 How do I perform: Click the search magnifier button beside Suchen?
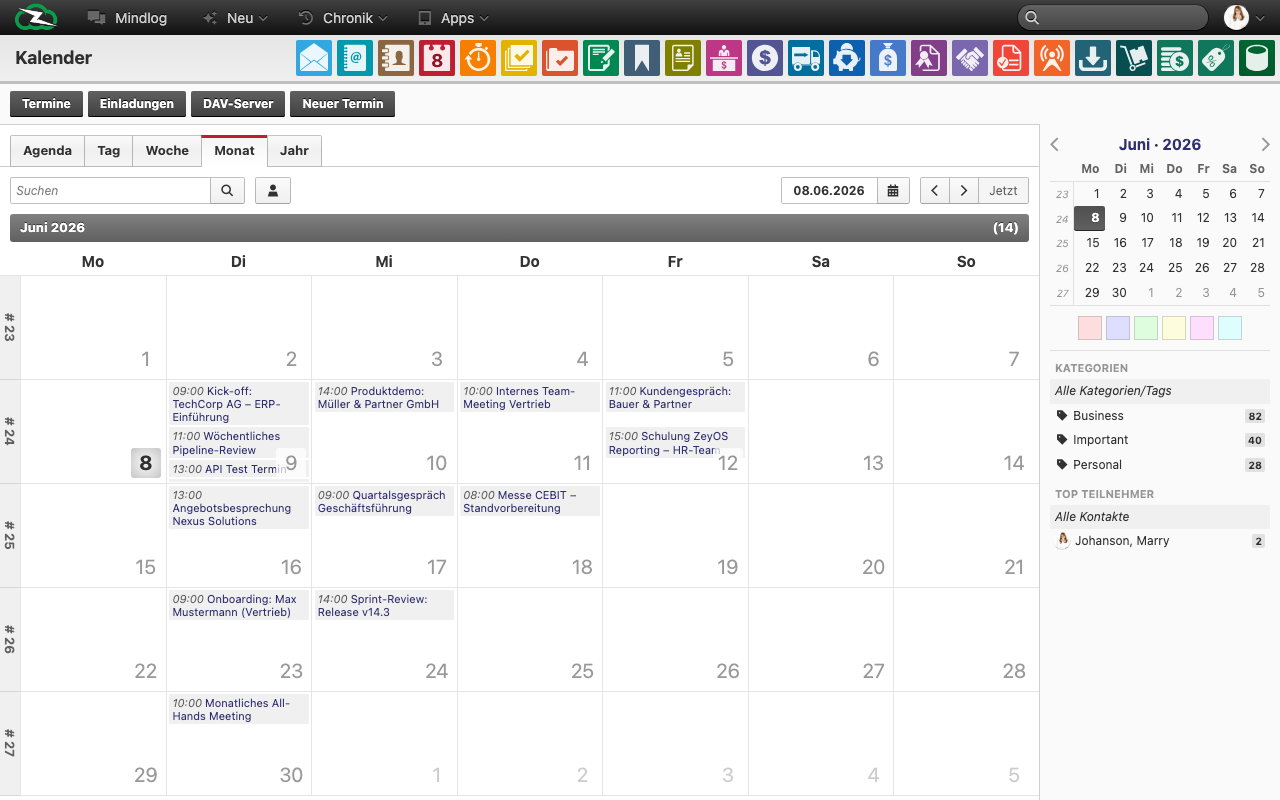tap(227, 190)
